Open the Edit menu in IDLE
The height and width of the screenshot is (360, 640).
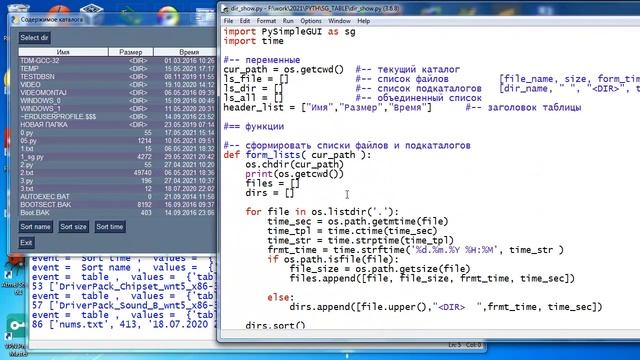[245, 21]
